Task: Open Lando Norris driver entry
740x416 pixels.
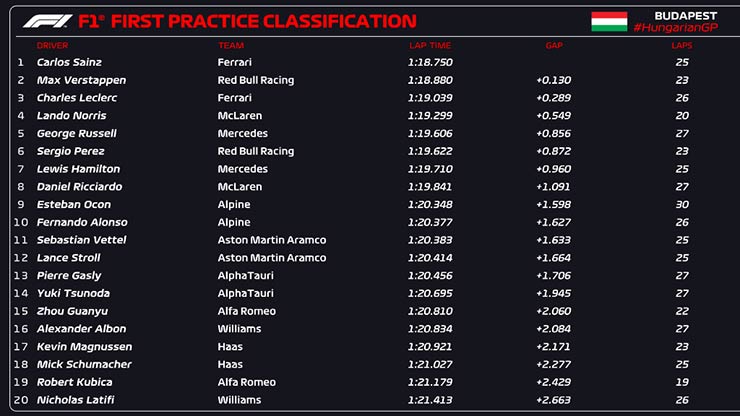Action: (x=69, y=116)
